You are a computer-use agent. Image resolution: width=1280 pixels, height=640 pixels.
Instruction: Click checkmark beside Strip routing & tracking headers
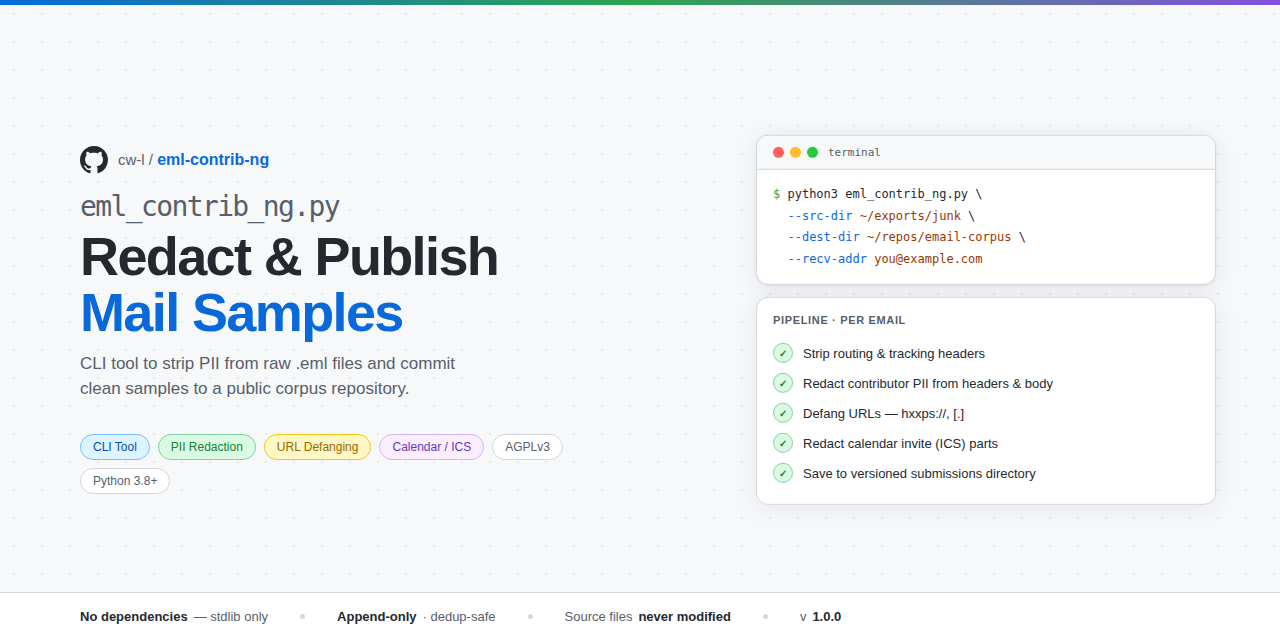pos(783,353)
